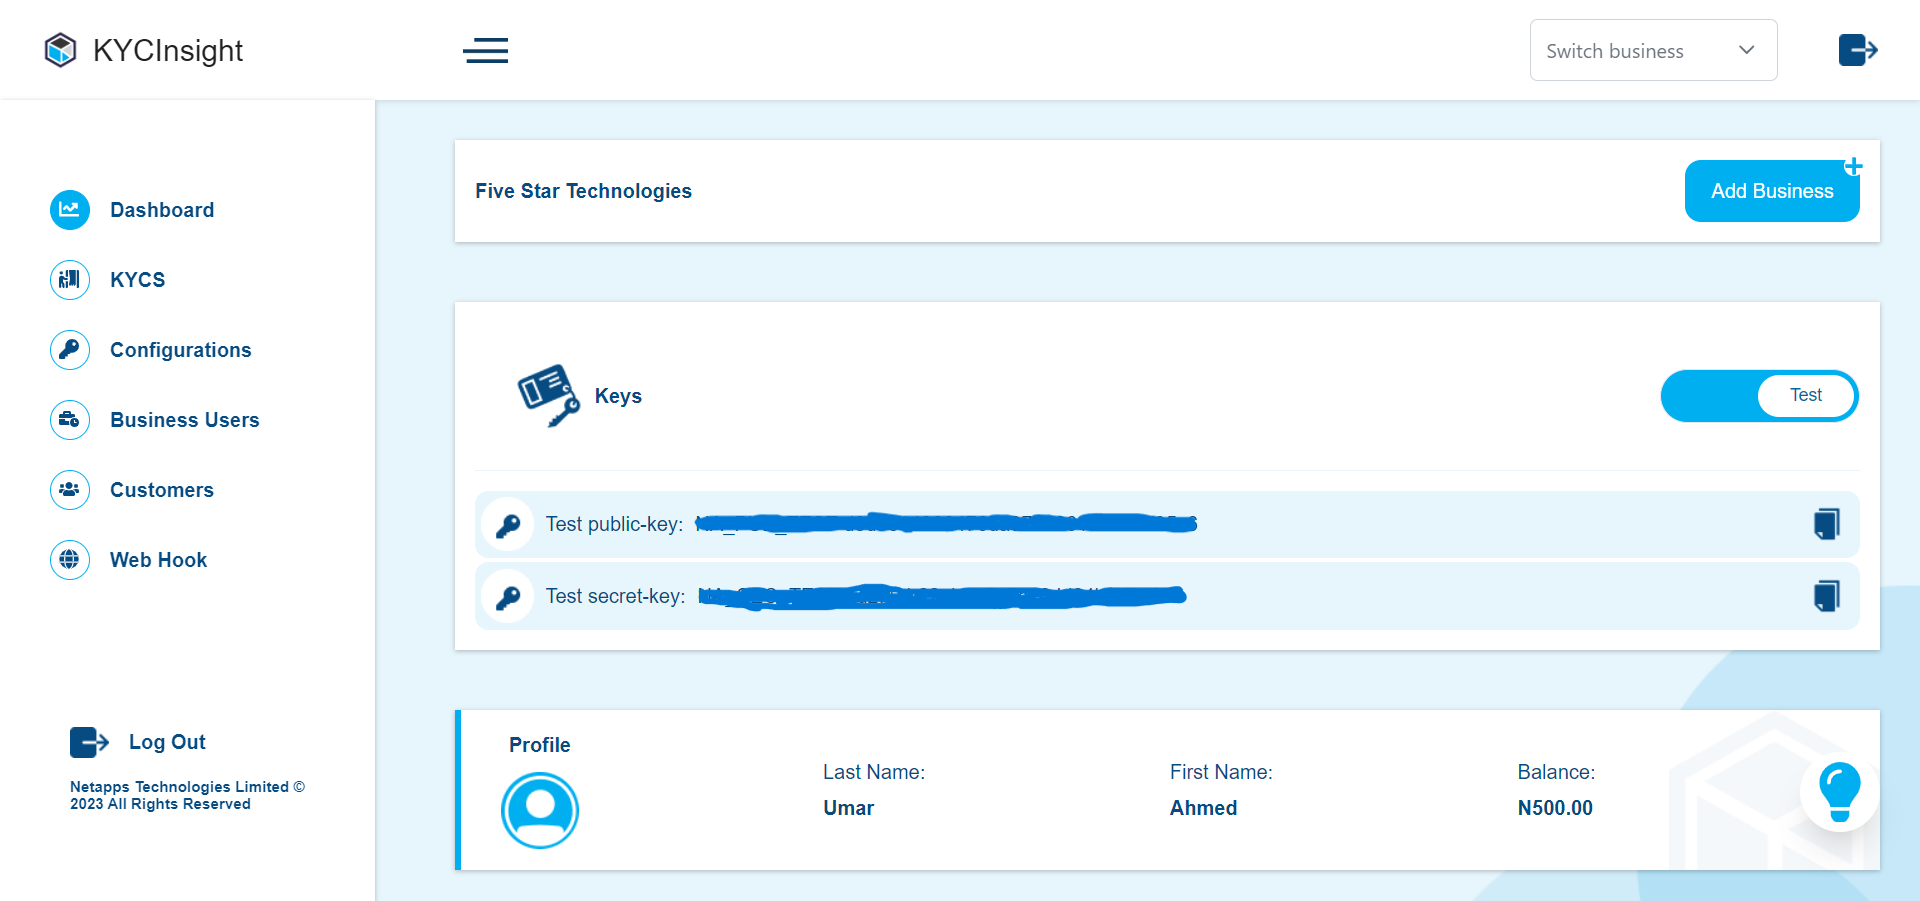Click the top-right sign-out icon
Screen dimensions: 1920x901
1858,50
